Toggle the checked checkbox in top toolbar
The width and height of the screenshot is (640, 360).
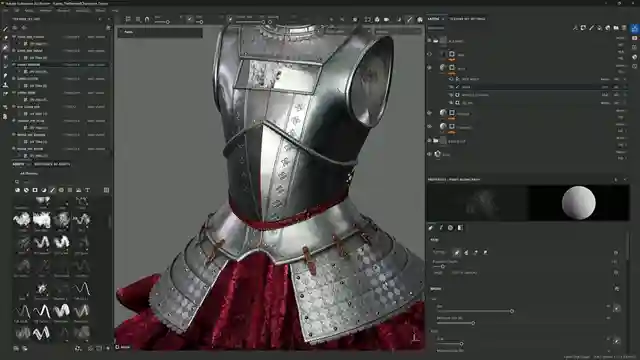[x=190, y=19]
